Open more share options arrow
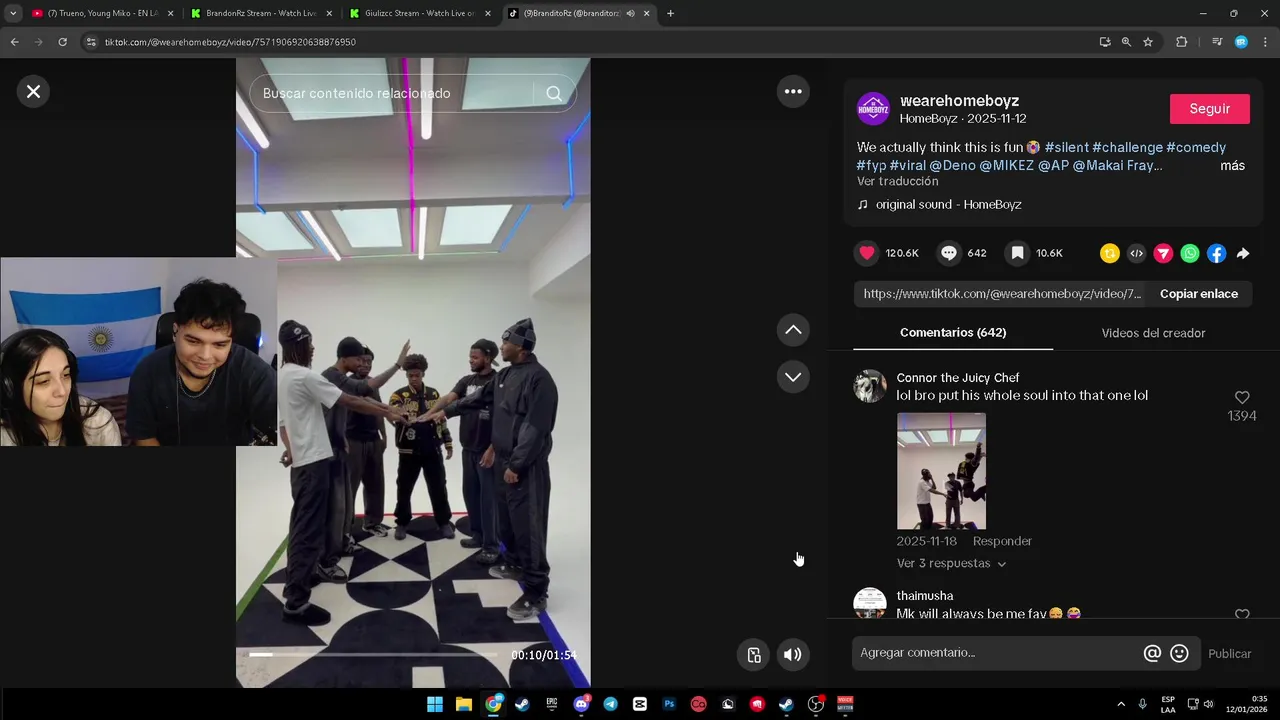Image resolution: width=1280 pixels, height=720 pixels. coord(1243,254)
